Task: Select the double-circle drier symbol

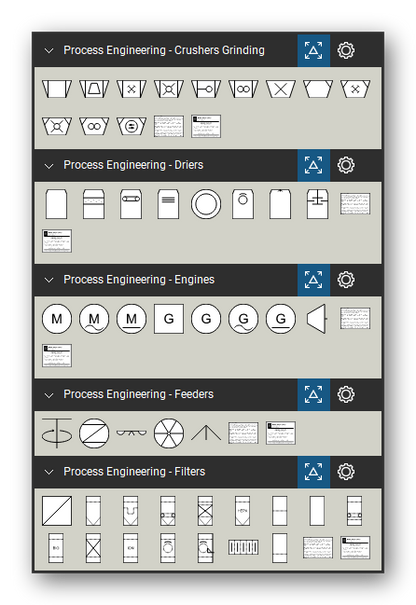Action: [206, 204]
